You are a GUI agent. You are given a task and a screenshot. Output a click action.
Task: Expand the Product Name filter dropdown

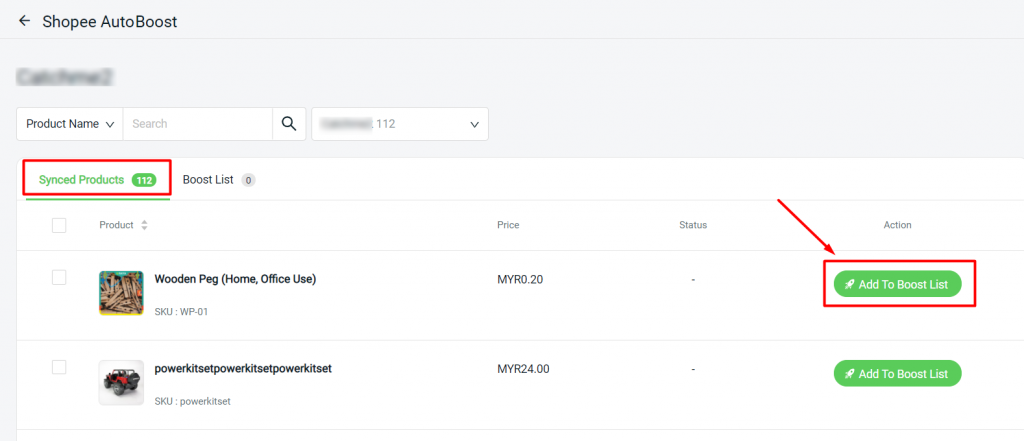[x=69, y=124]
